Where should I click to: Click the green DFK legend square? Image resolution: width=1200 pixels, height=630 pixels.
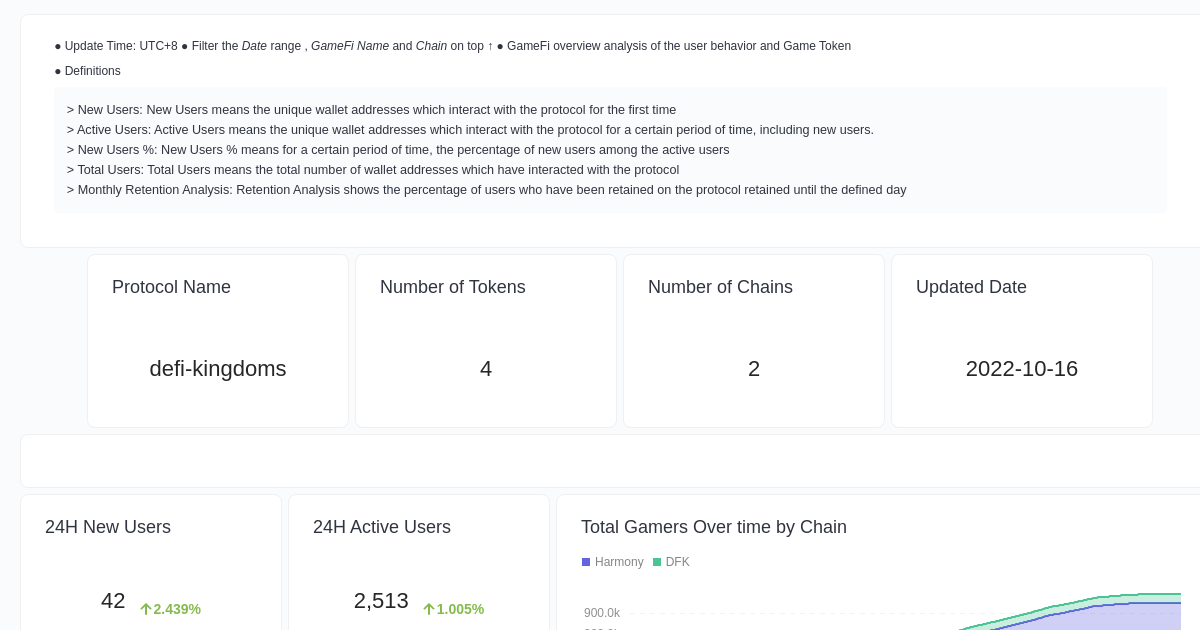(x=657, y=562)
